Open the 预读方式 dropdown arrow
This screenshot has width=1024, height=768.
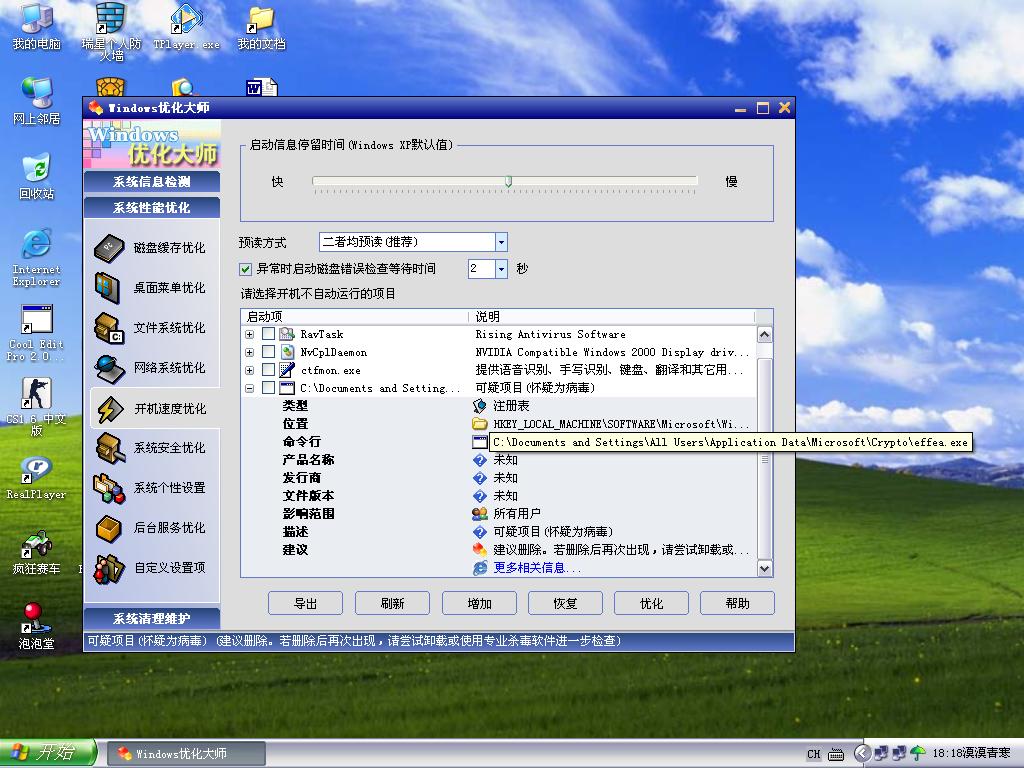501,242
